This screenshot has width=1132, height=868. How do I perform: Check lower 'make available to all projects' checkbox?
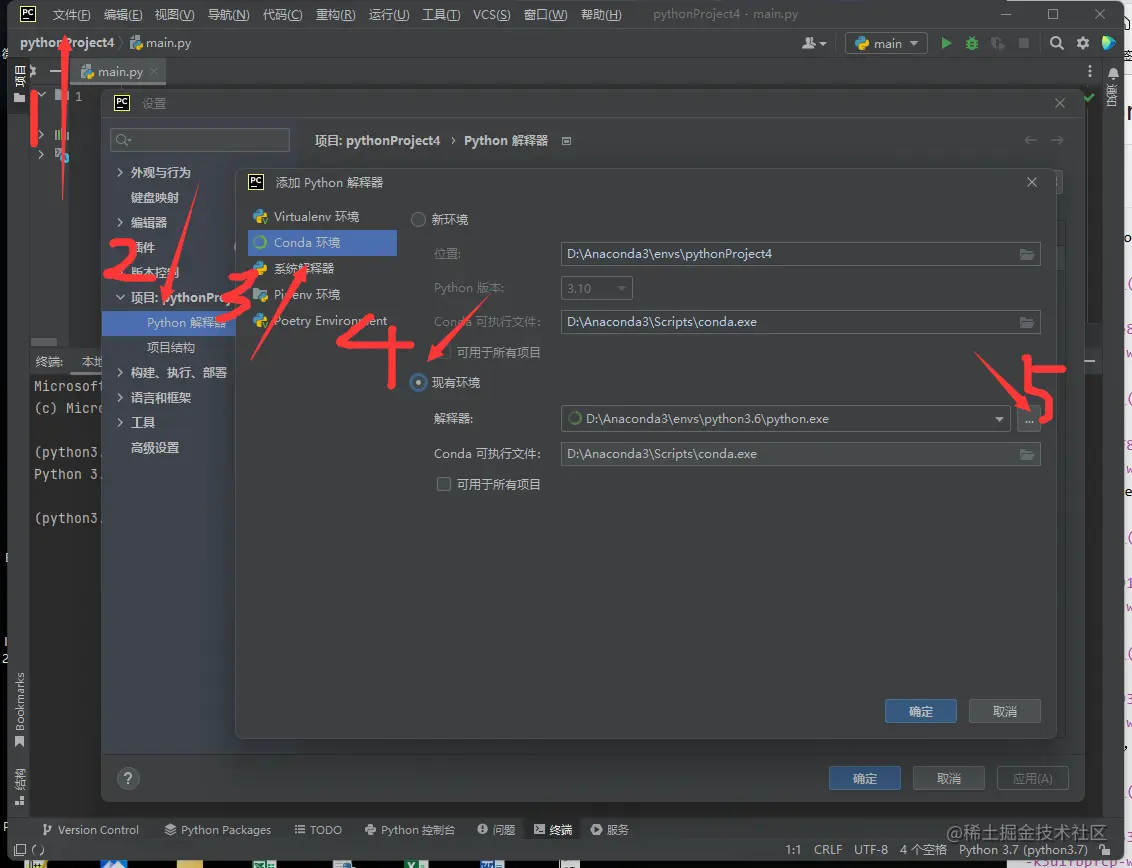[444, 485]
